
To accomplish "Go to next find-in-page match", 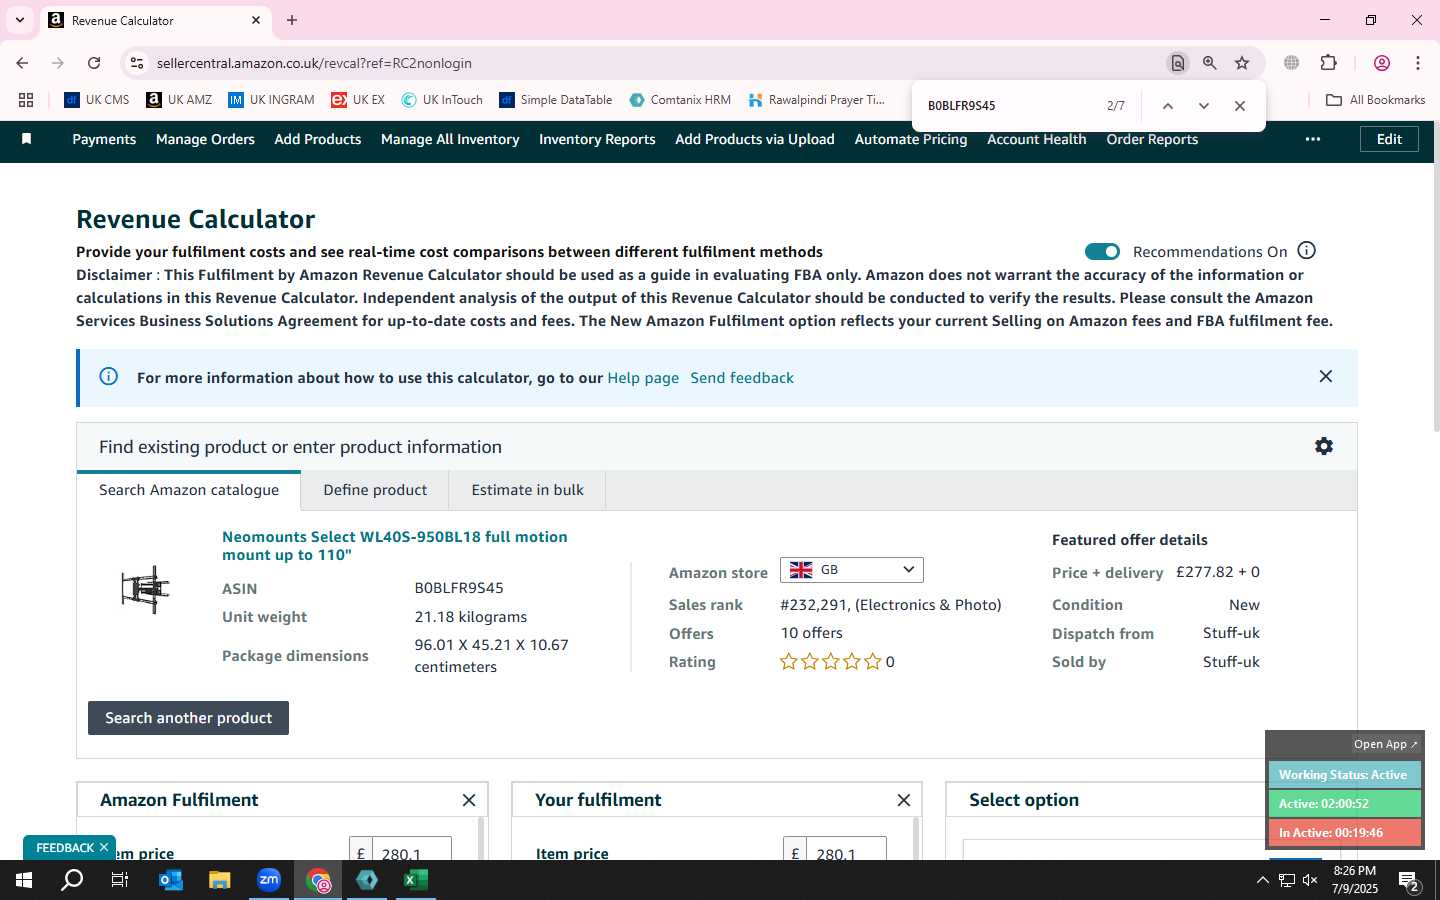I will (x=1204, y=106).
